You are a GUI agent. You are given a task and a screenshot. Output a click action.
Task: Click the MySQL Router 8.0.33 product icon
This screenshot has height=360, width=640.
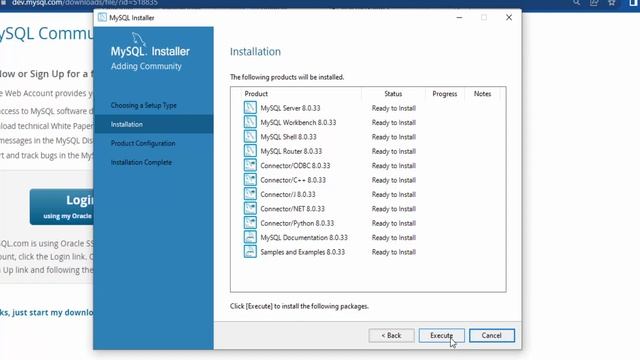click(x=250, y=151)
